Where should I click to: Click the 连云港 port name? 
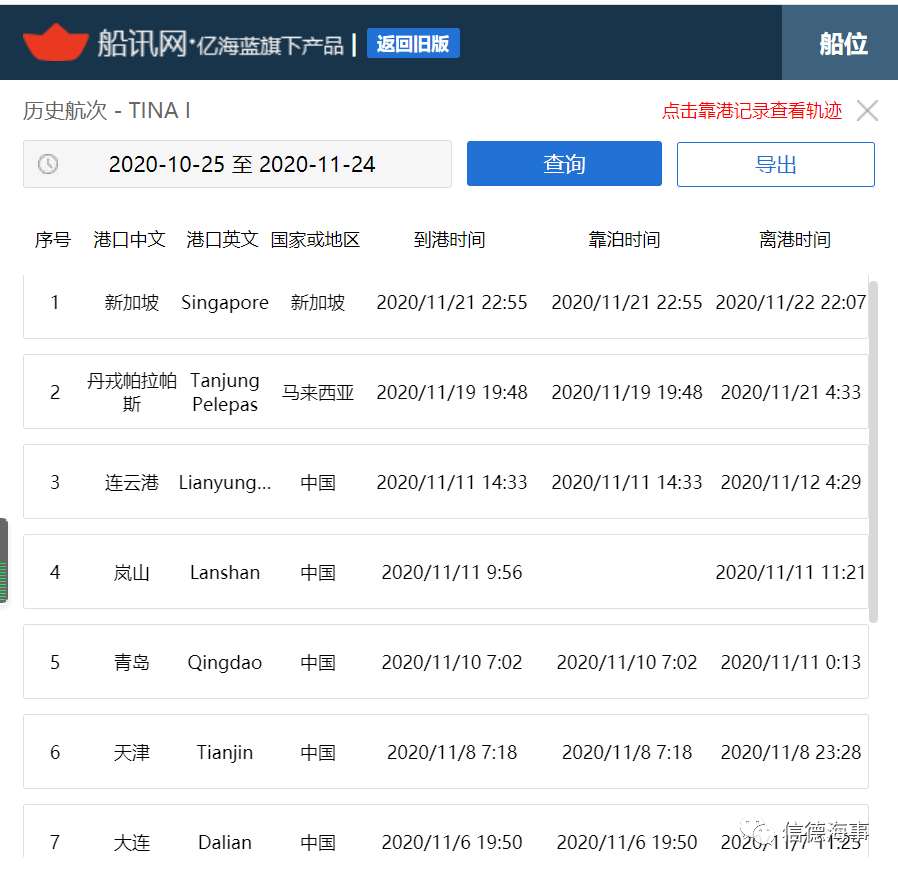(x=132, y=482)
